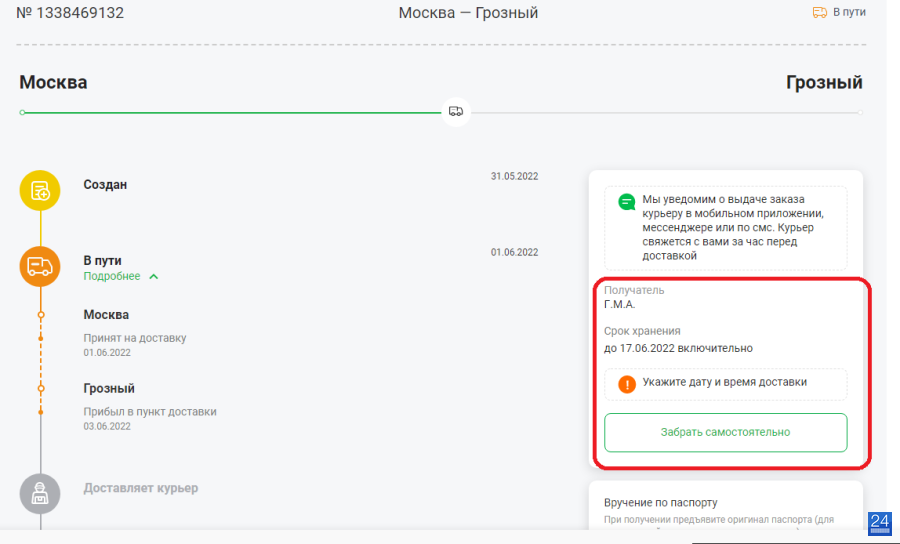Screen dimensions: 900x544
Task: Click the orange truck icon by the top 'В пути' status
Action: click(x=820, y=12)
